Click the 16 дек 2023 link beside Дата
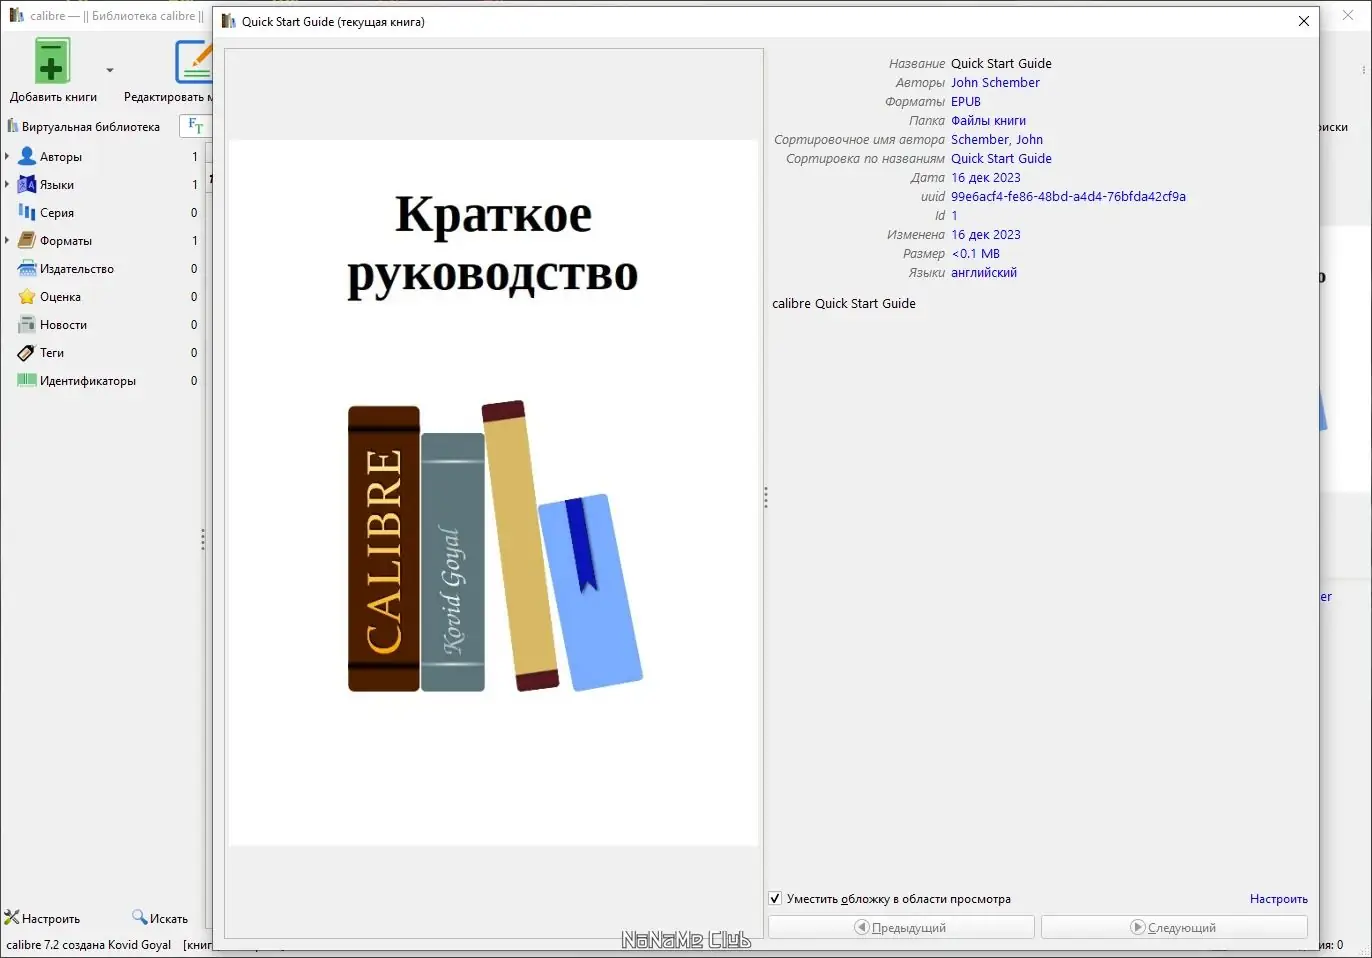The image size is (1372, 958). [x=986, y=178]
